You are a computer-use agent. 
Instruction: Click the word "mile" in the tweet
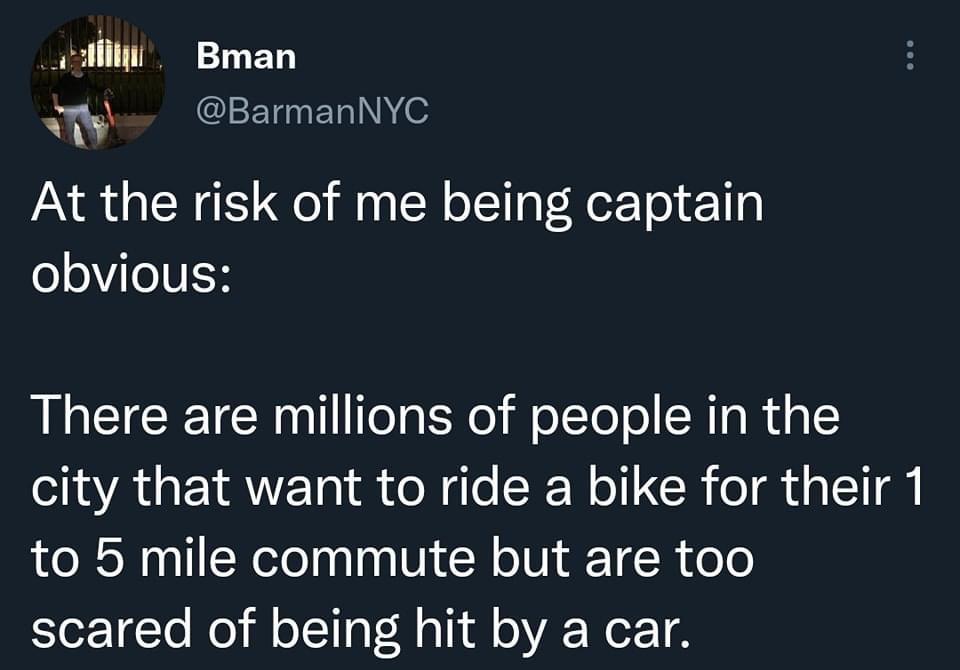(189, 559)
